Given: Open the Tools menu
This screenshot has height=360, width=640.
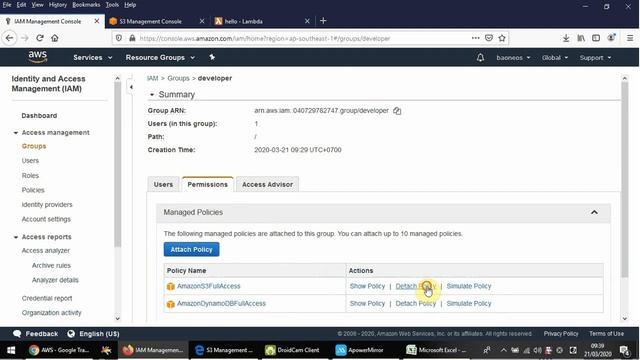Looking at the screenshot, I should coord(112,5).
